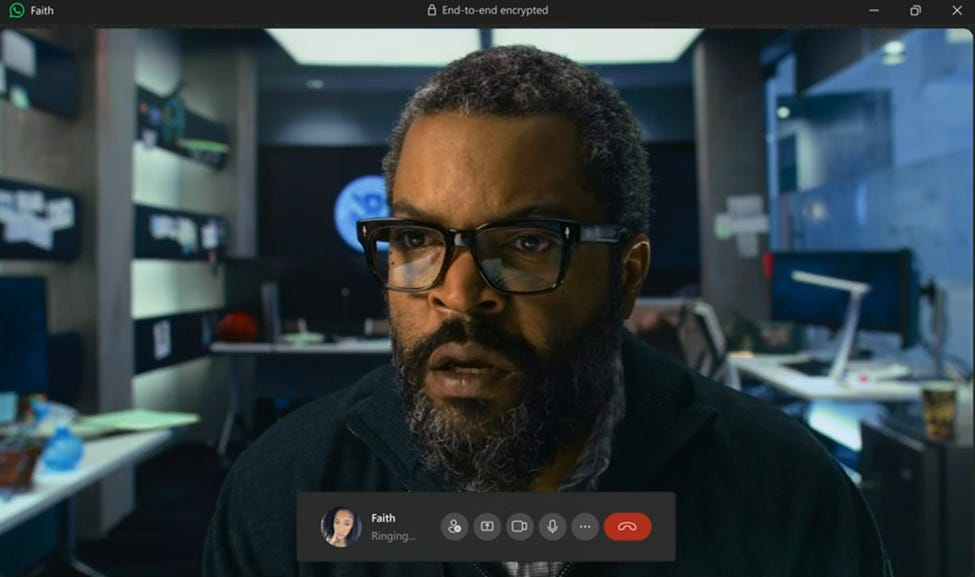This screenshot has height=577, width=975.
Task: Mute the microphone
Action: tap(552, 527)
